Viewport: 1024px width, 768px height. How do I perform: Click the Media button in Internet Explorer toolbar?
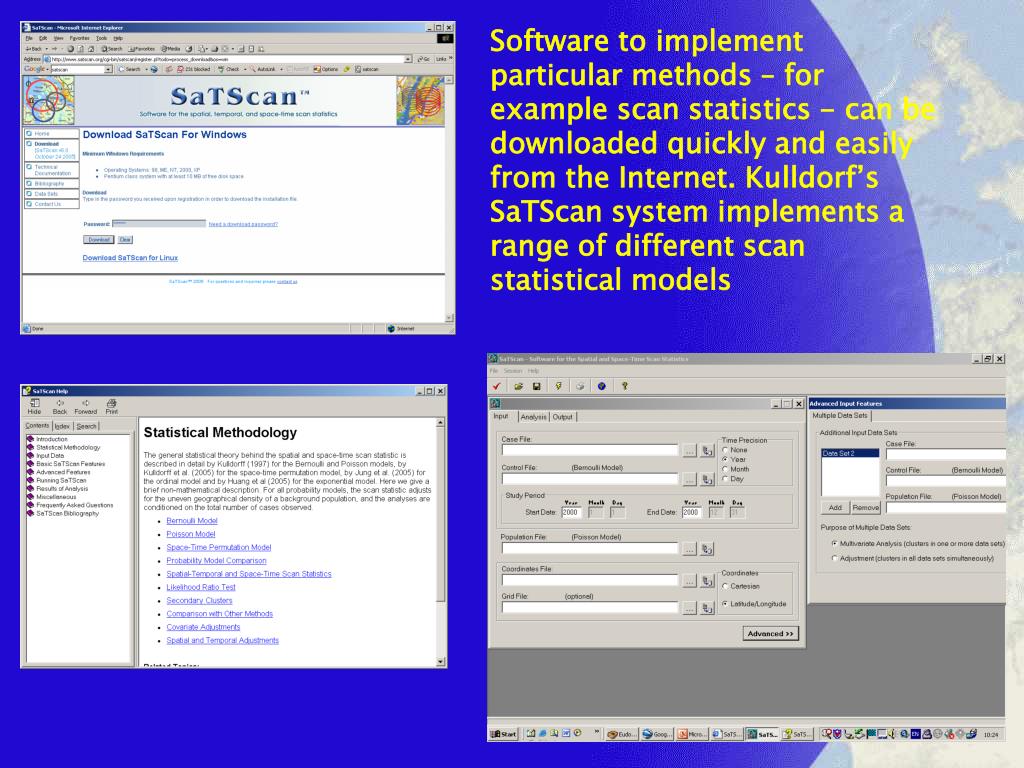tap(170, 49)
